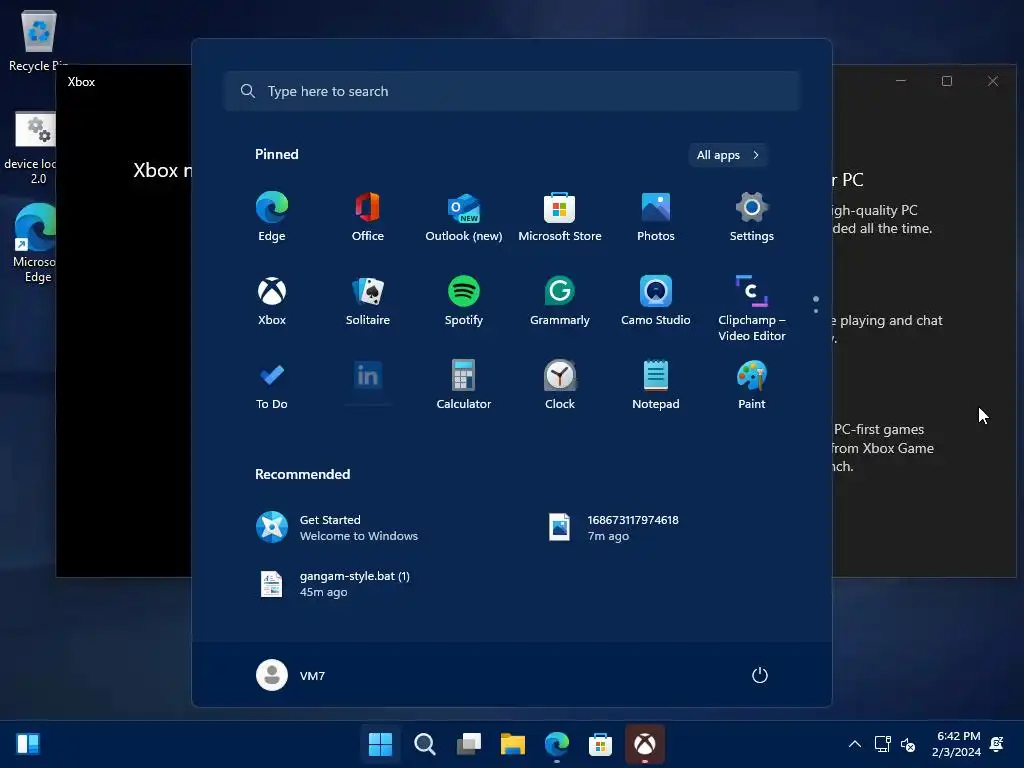
Task: Launch the Photos app
Action: [x=656, y=217]
